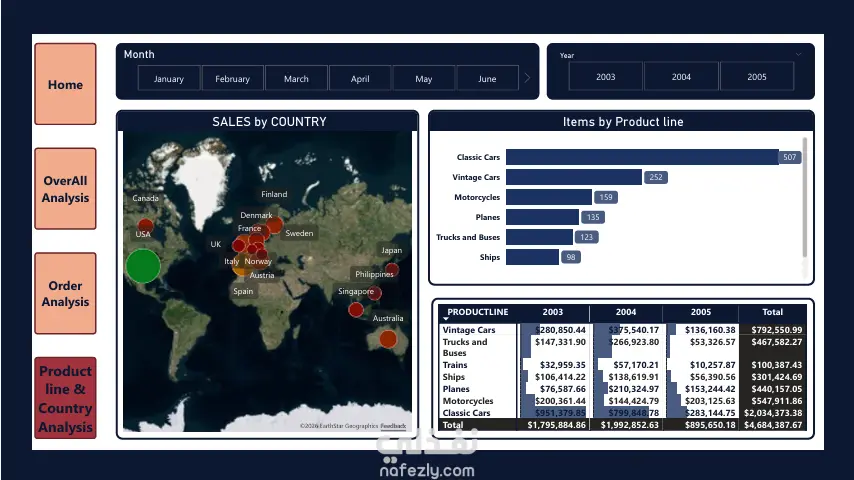
Task: Toggle the March month filter
Action: pos(296,78)
